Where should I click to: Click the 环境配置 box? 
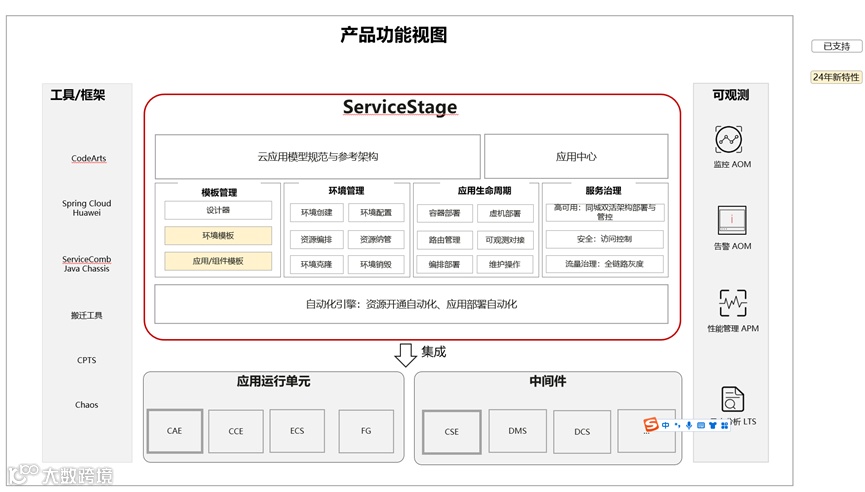tap(376, 212)
